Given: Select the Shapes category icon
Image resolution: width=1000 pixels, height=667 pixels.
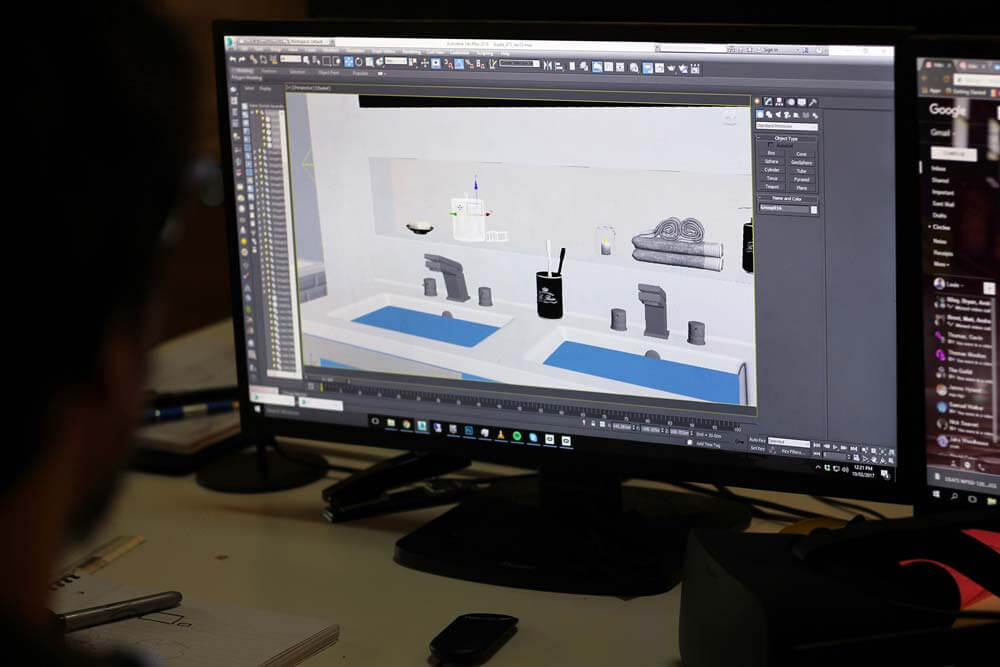Looking at the screenshot, I should tap(769, 115).
